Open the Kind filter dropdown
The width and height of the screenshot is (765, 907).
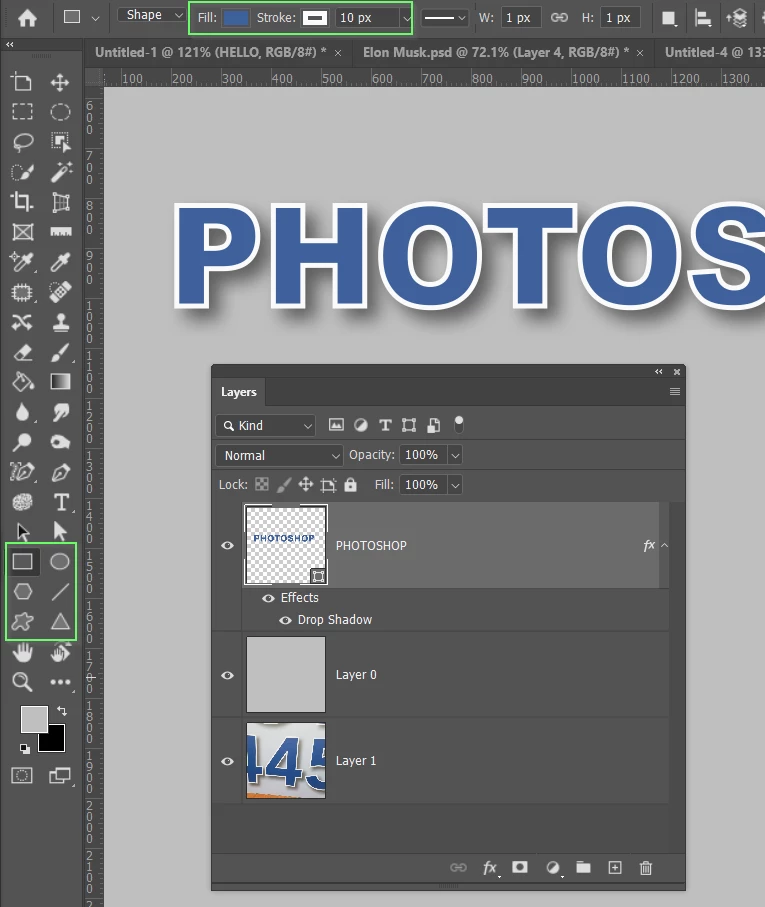coord(265,426)
